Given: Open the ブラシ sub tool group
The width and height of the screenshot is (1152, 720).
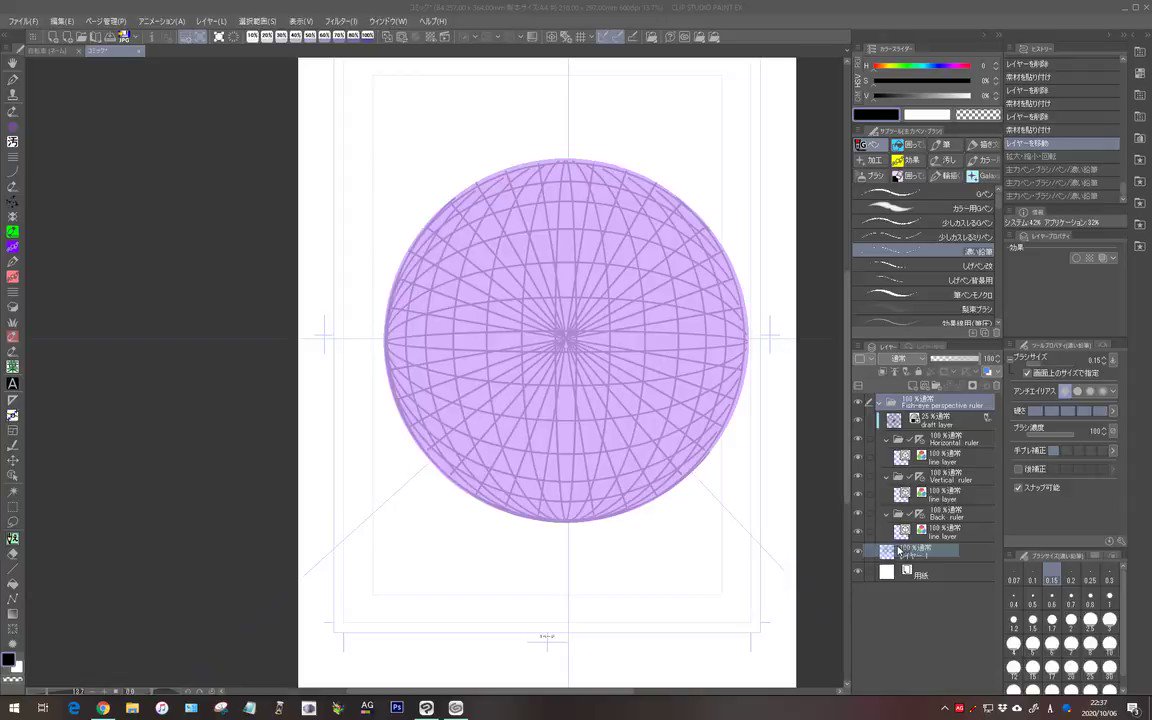Looking at the screenshot, I should pyautogui.click(x=871, y=176).
